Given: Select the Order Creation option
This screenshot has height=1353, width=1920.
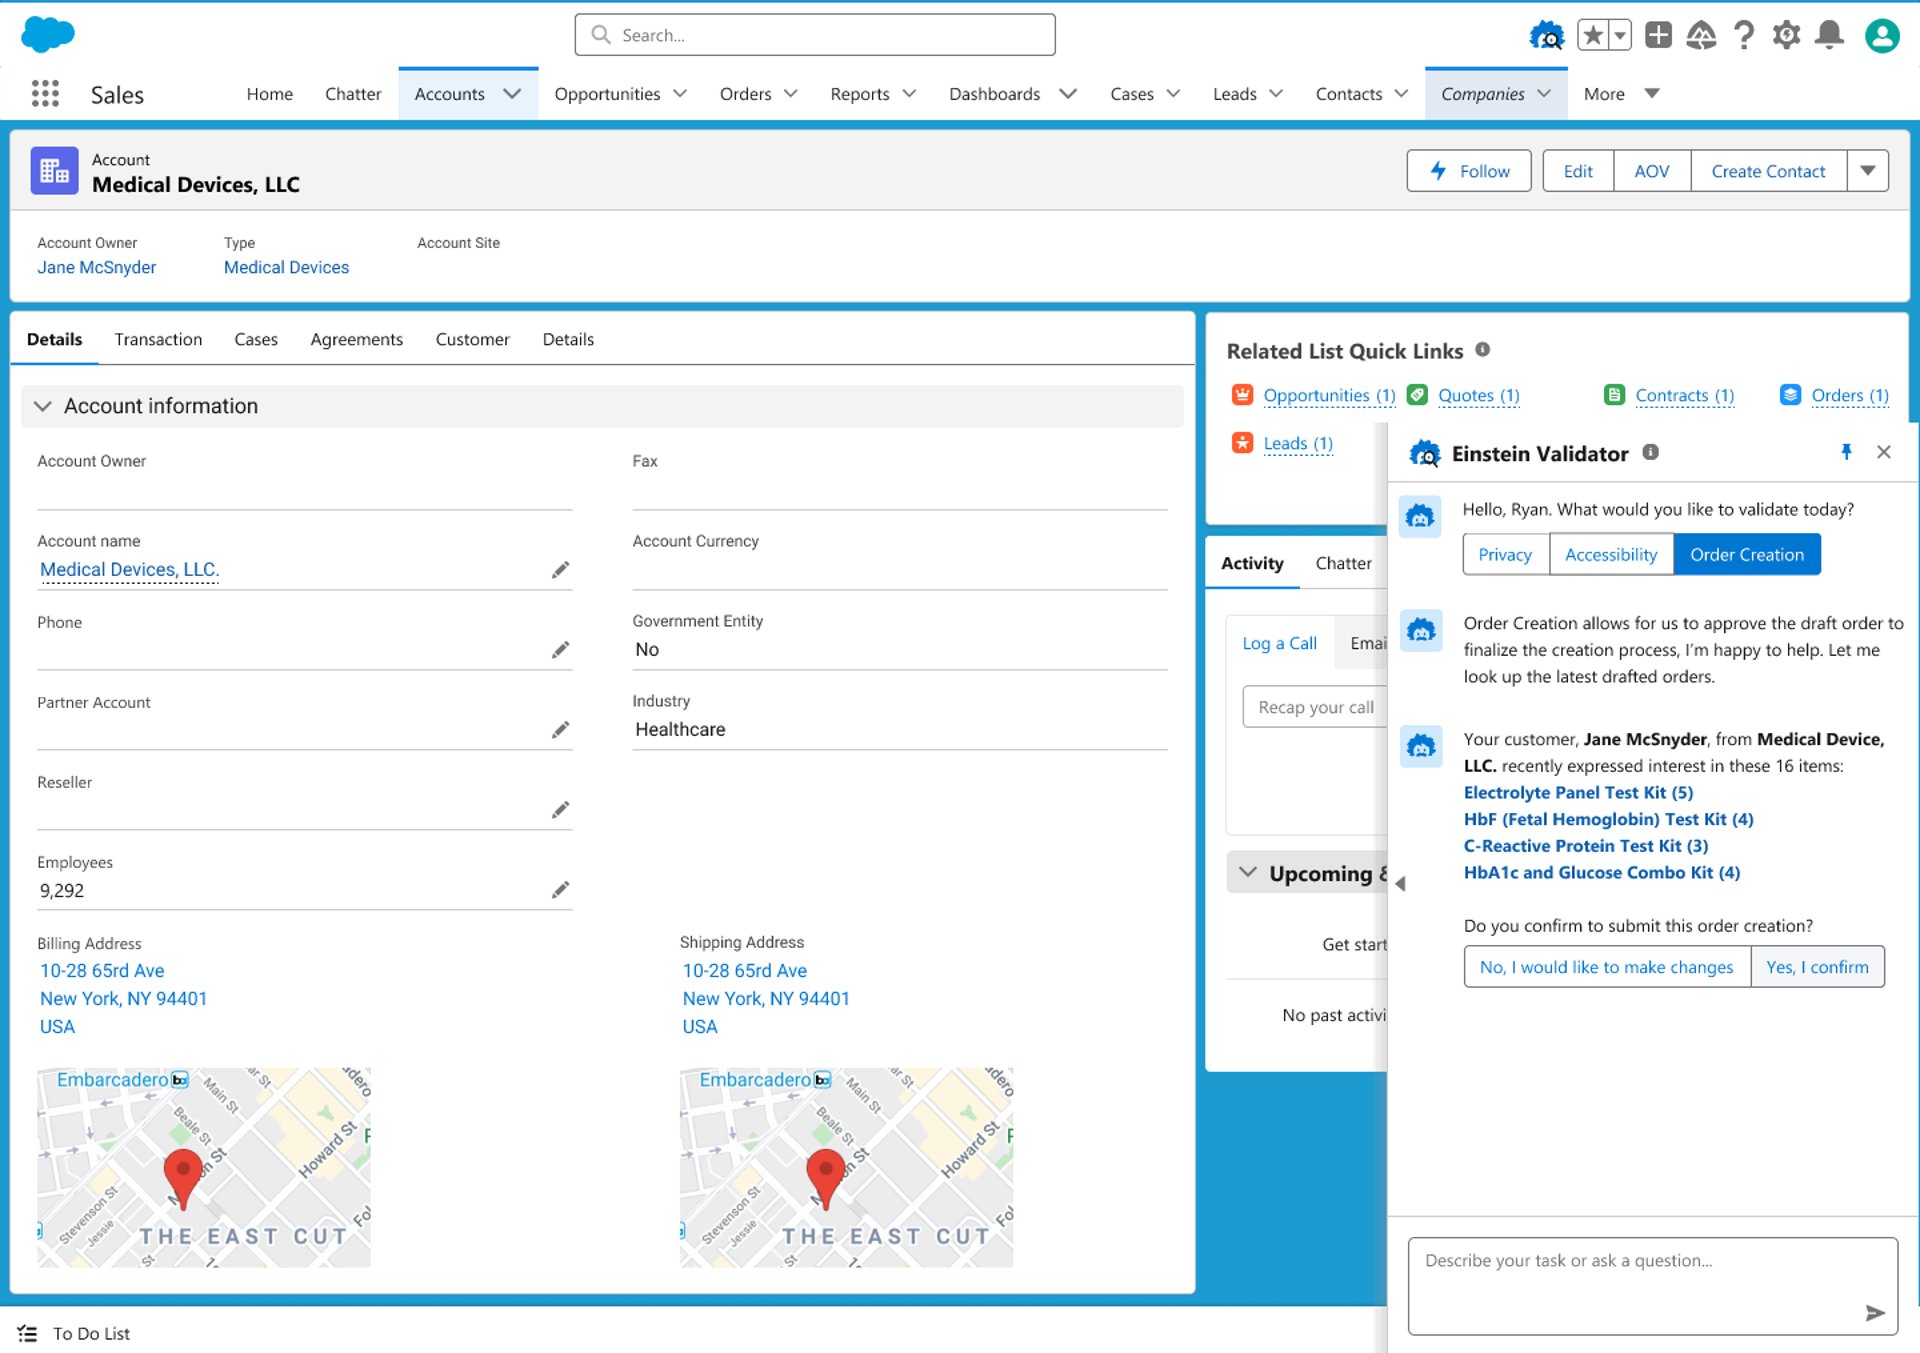Looking at the screenshot, I should (x=1746, y=555).
